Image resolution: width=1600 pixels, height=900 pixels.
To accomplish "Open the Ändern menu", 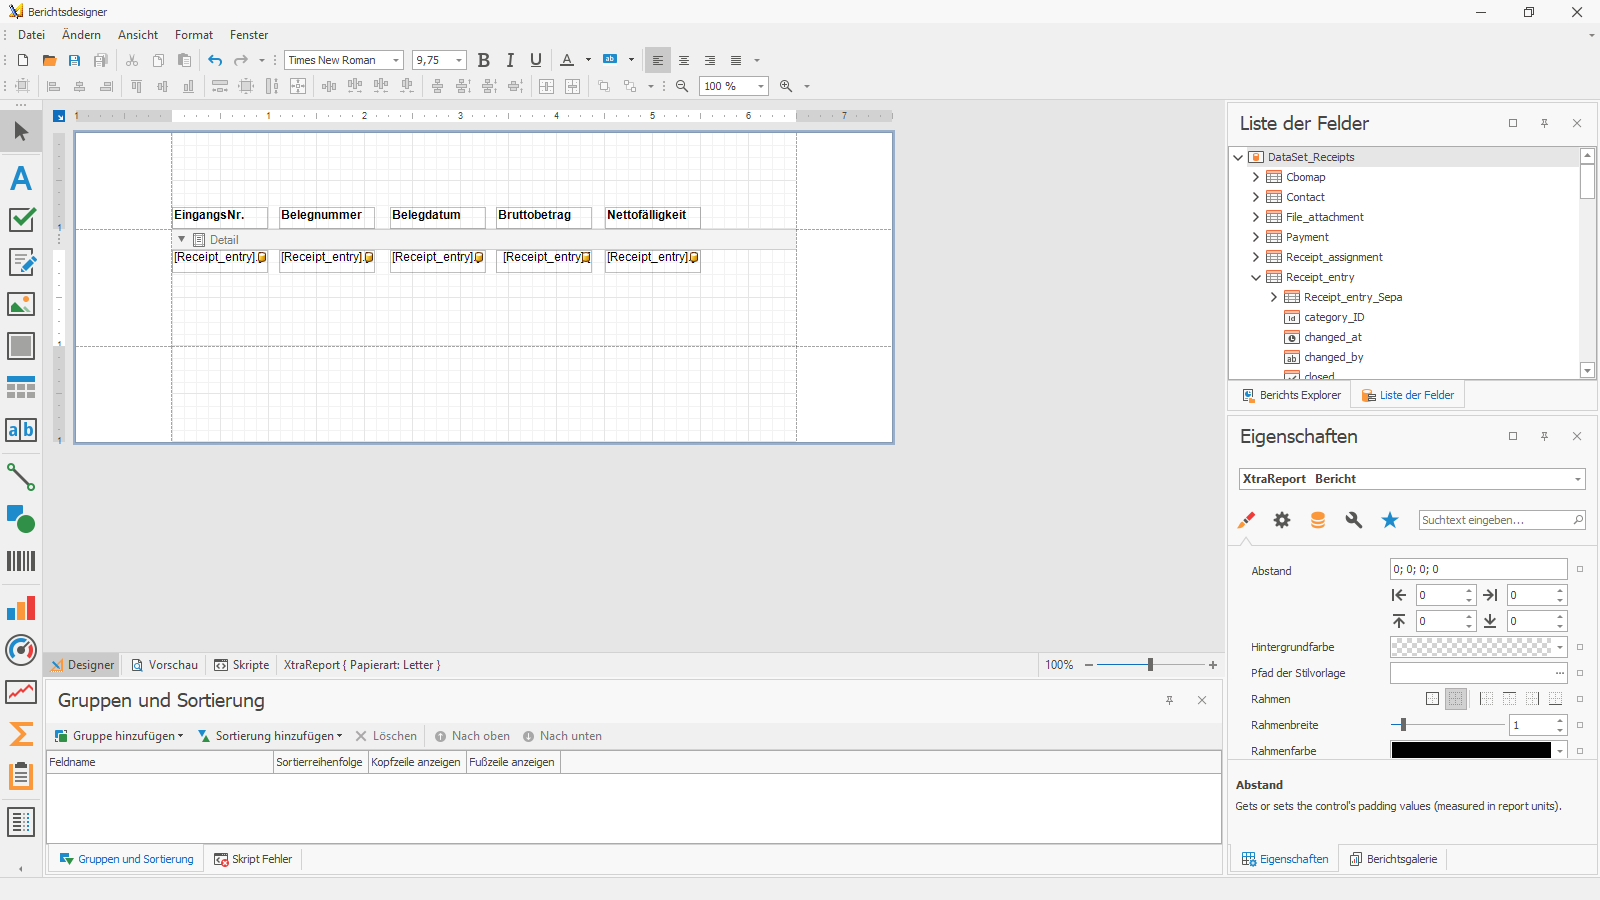I will [81, 35].
